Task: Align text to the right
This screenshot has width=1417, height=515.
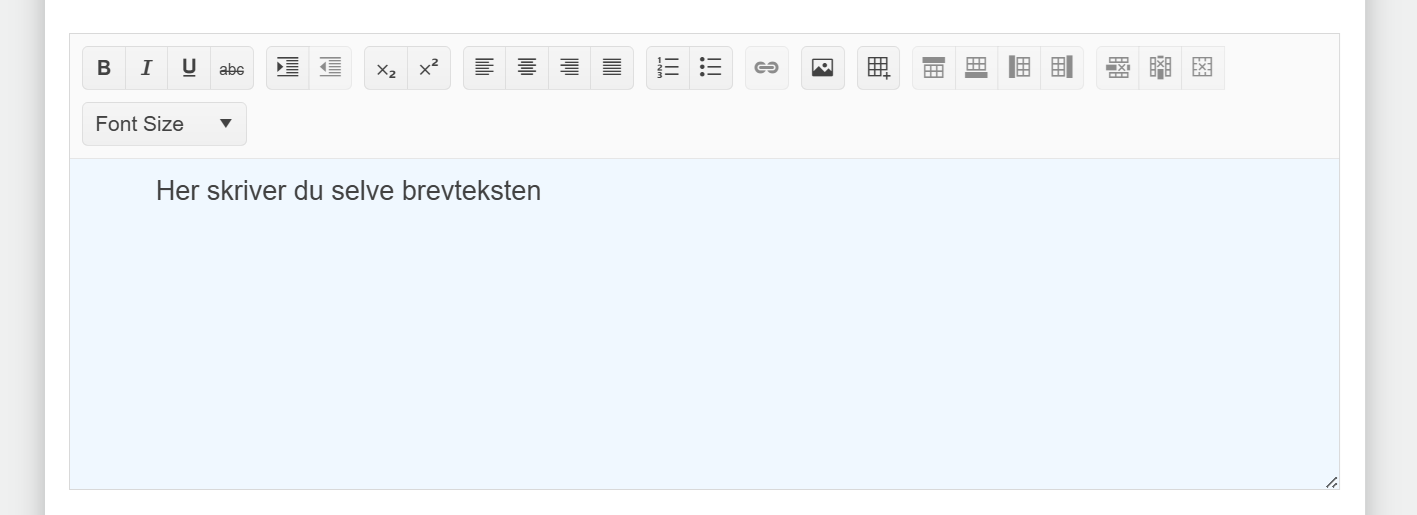Action: [x=570, y=68]
